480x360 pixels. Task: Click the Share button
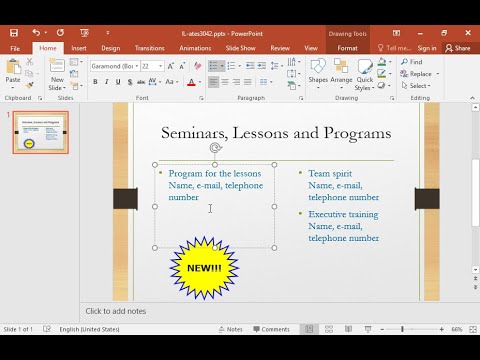[x=458, y=48]
